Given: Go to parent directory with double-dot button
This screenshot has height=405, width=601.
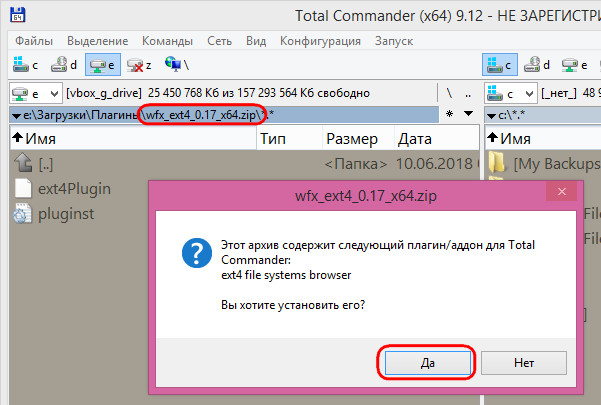Looking at the screenshot, I should [x=468, y=93].
